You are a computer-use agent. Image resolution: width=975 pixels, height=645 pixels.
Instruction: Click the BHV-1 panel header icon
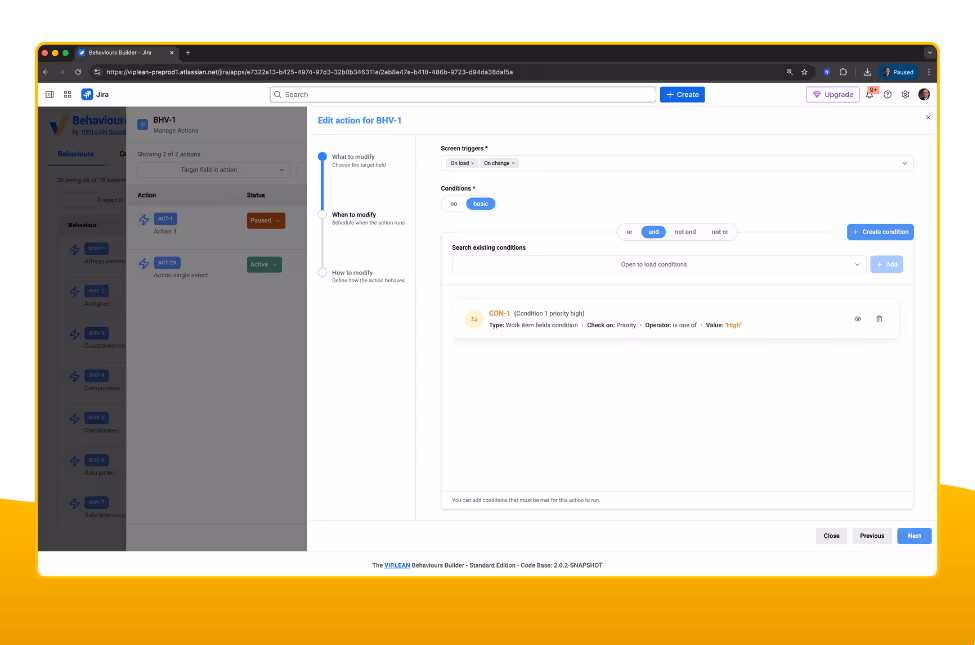(142, 124)
